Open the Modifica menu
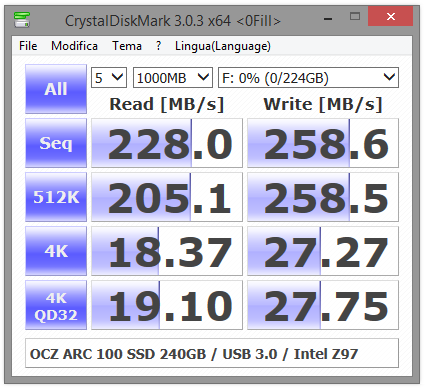Image resolution: width=426 pixels, height=389 pixels. click(74, 46)
